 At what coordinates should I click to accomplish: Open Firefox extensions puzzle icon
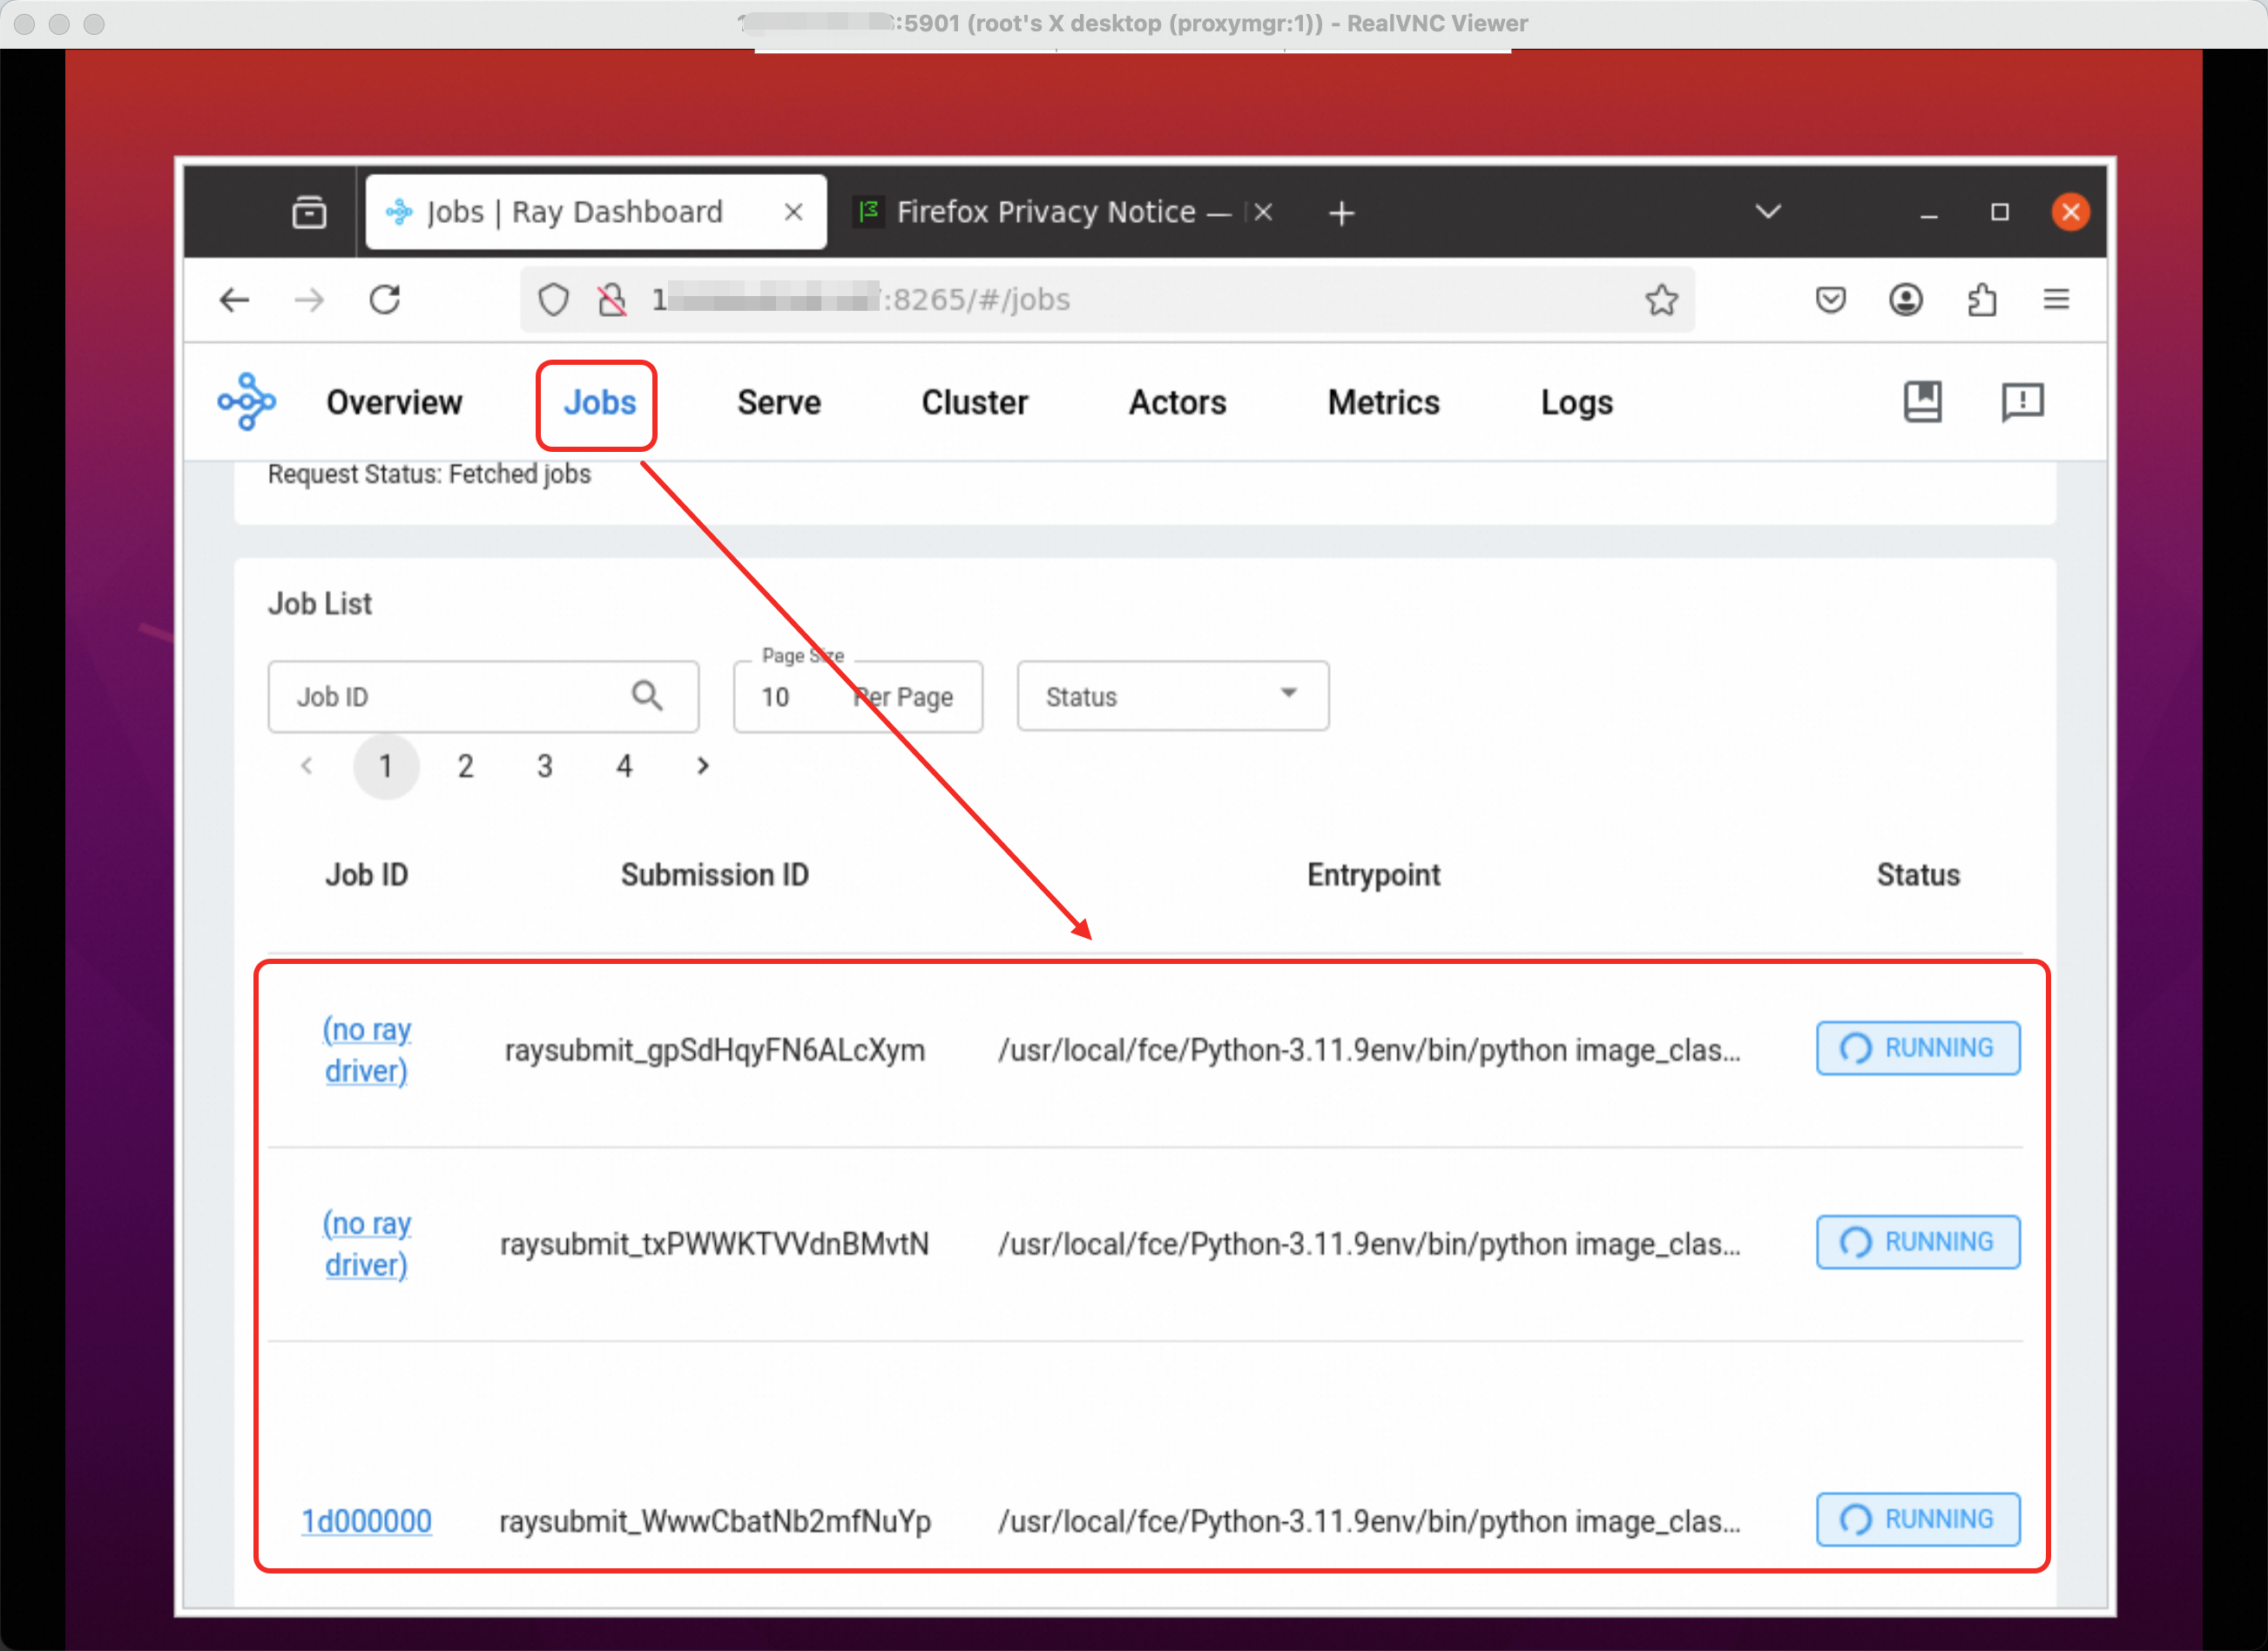point(1981,300)
